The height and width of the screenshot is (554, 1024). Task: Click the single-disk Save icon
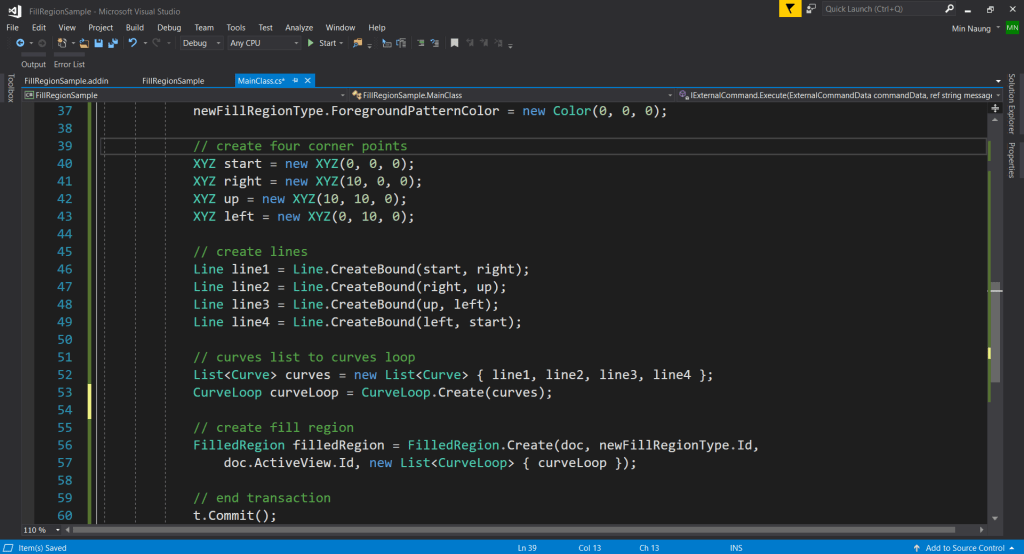98,43
